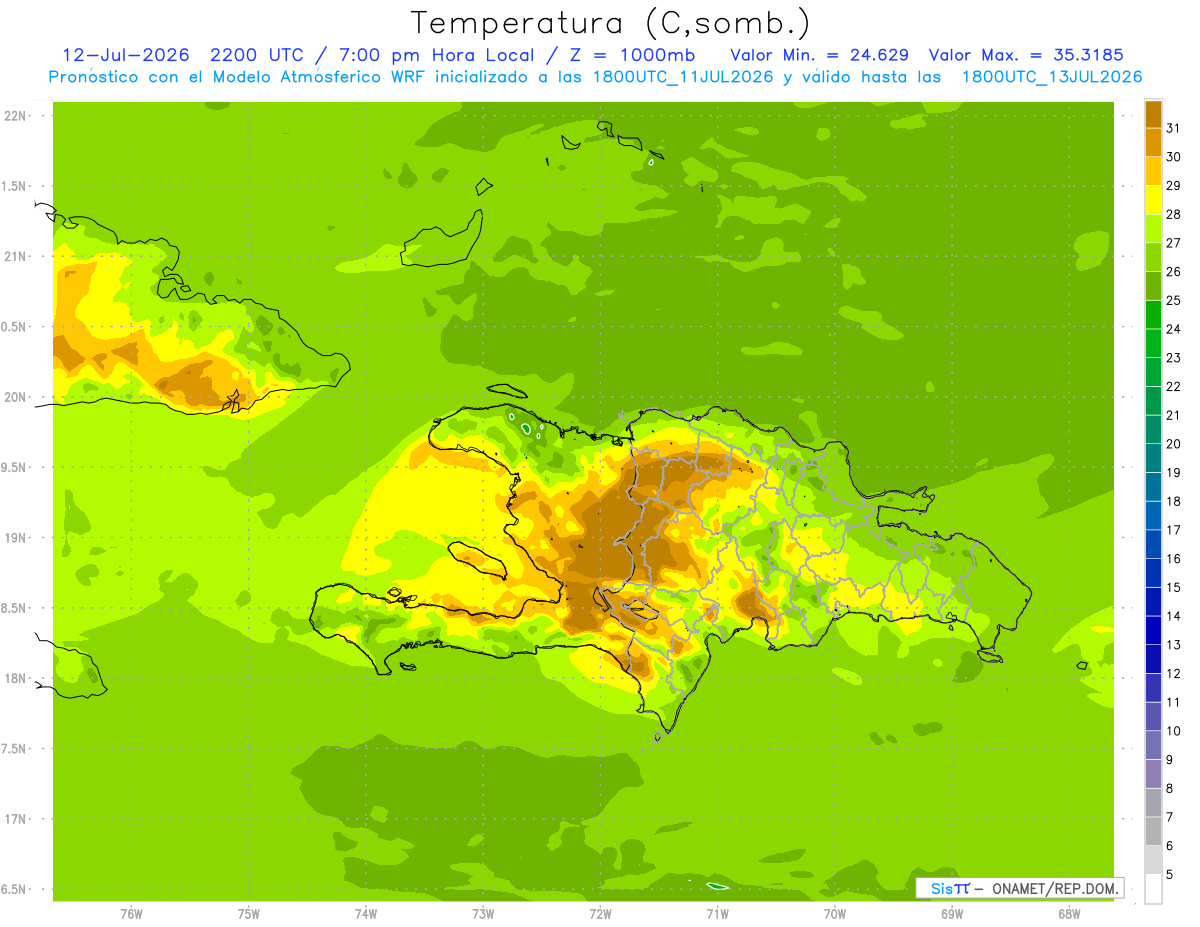
Task: Click the '21N' latitude axis label
Action: [15, 256]
